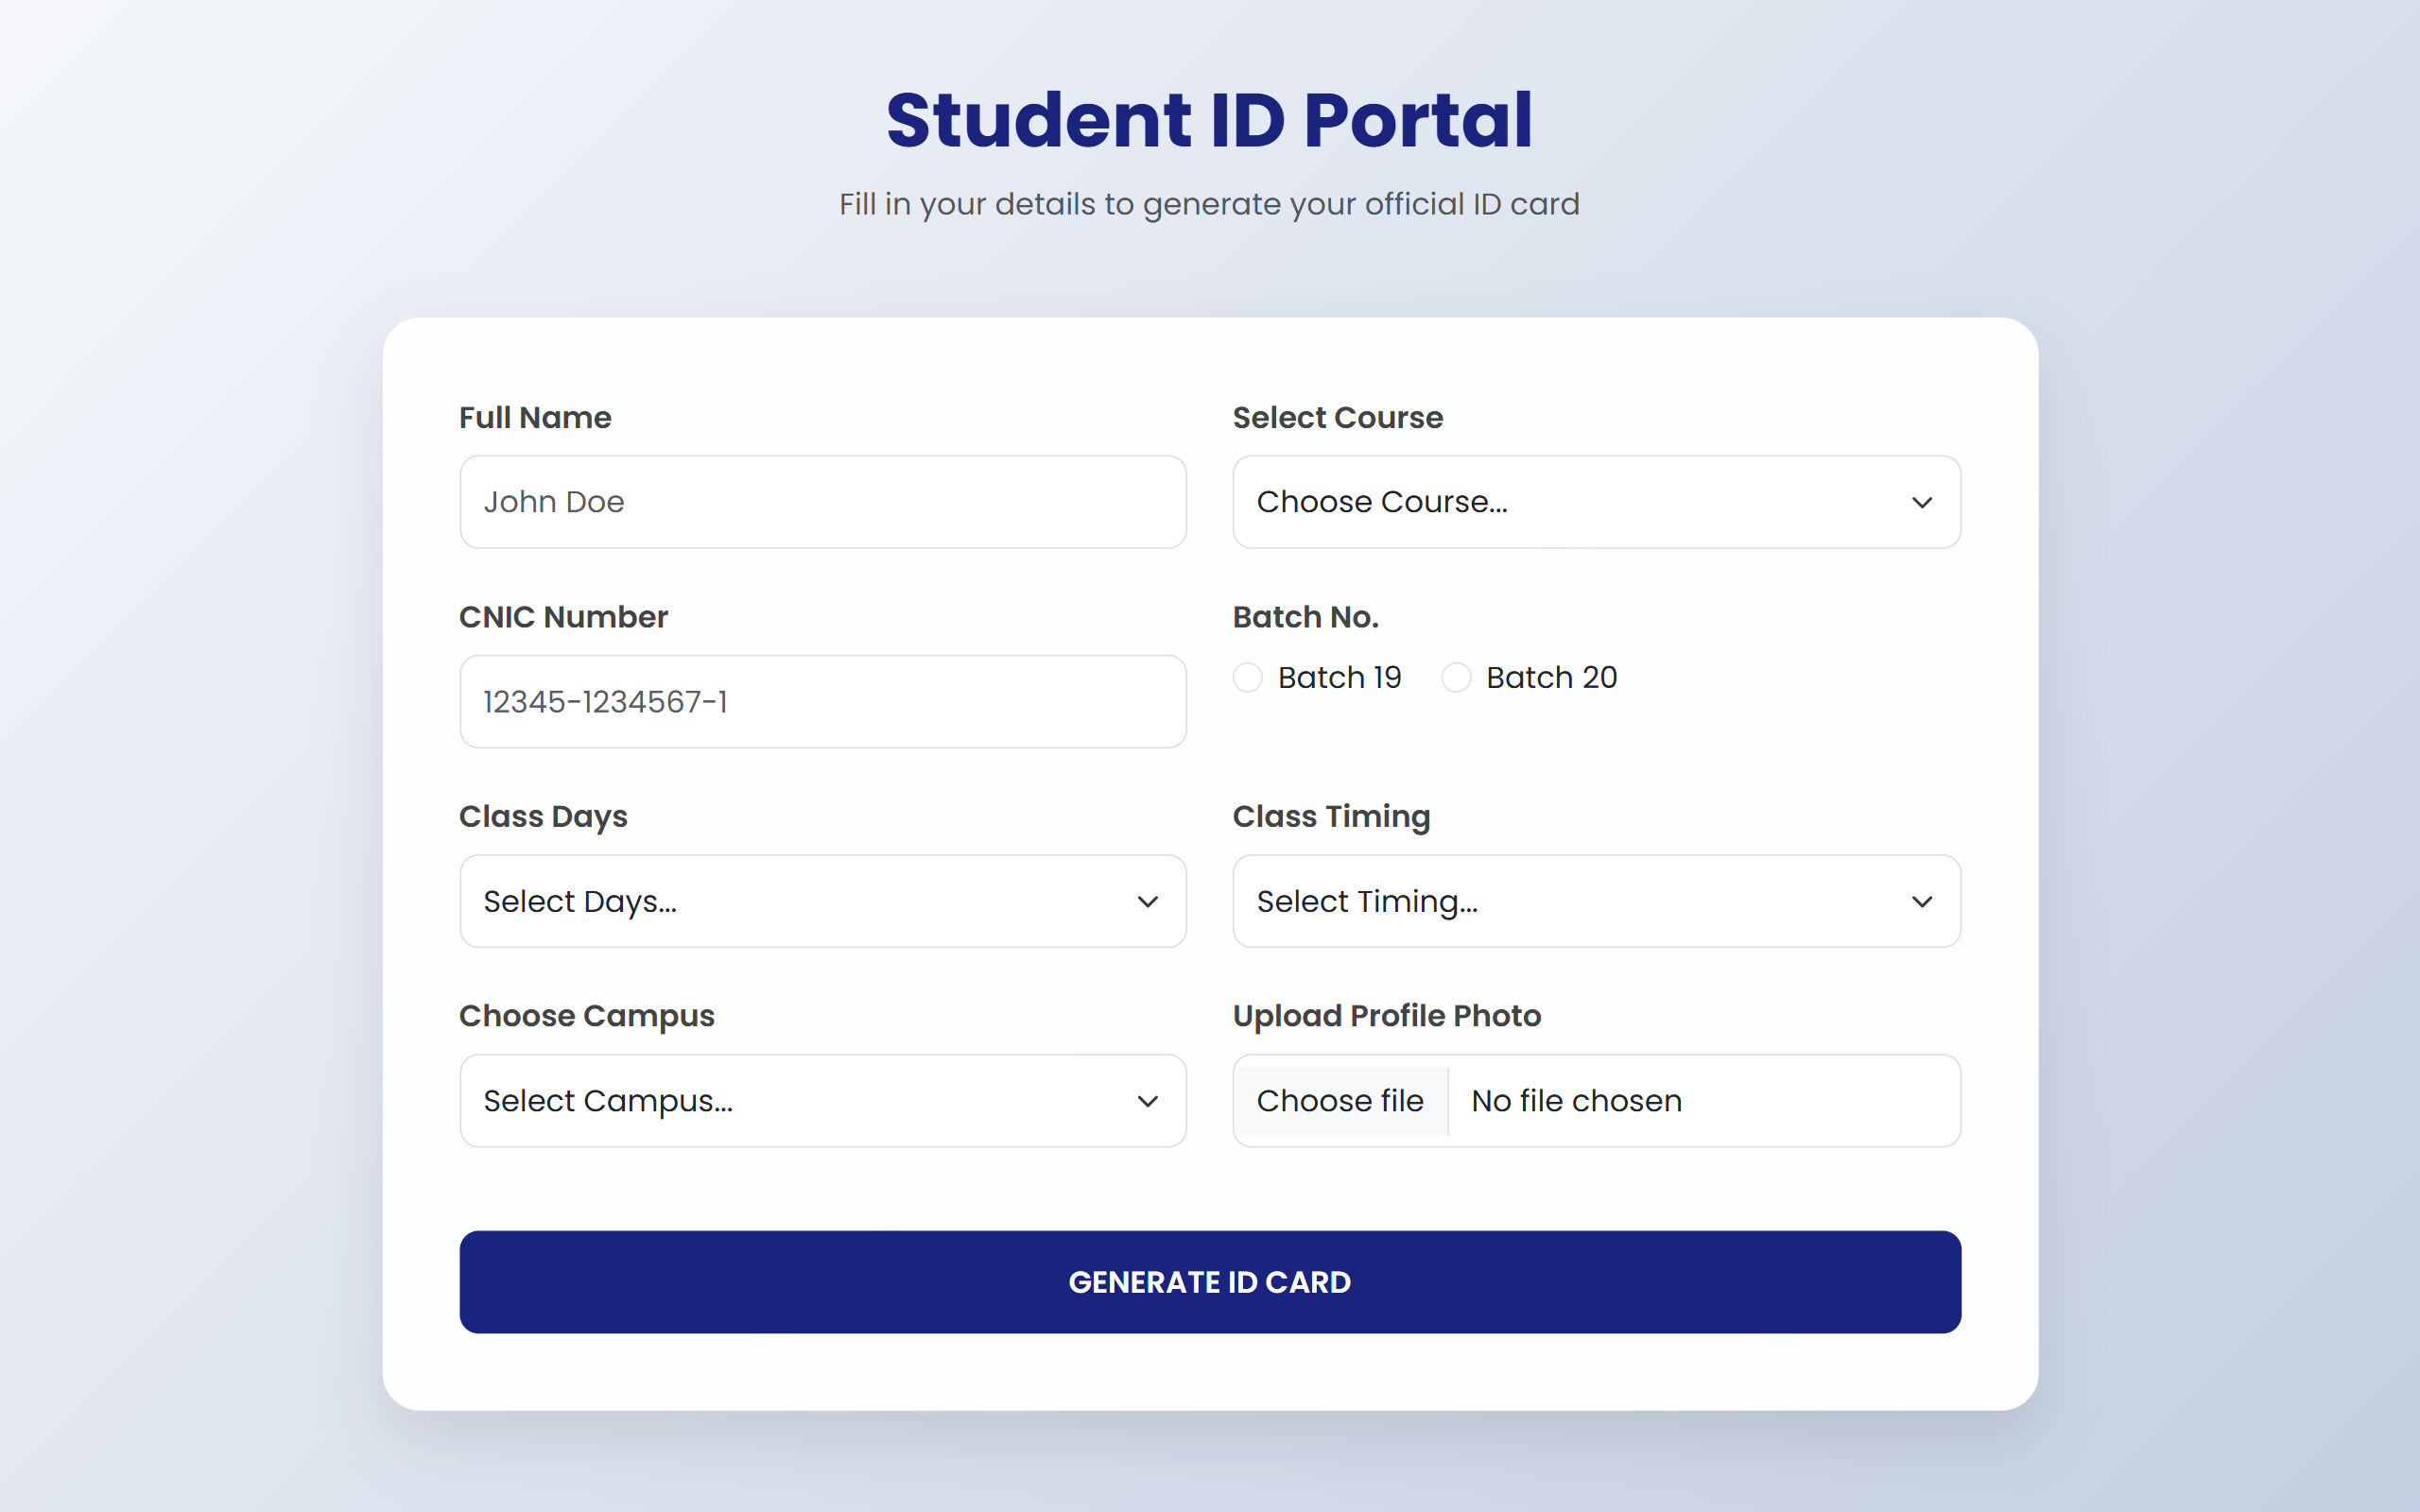
Task: Click the "Upload Profile Photo" label
Action: [x=1386, y=1016]
